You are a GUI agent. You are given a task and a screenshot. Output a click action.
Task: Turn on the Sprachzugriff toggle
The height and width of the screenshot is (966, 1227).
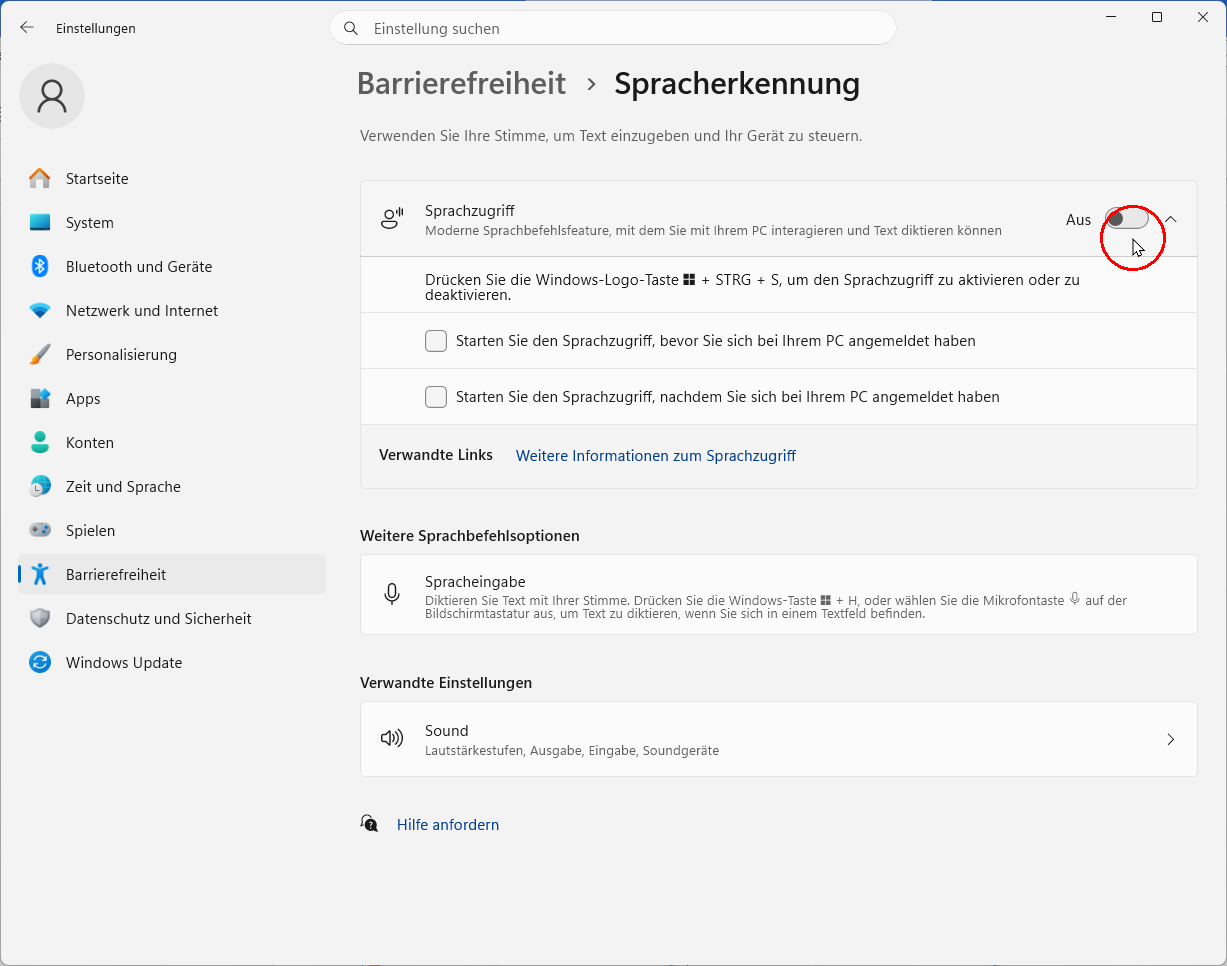[1127, 219]
